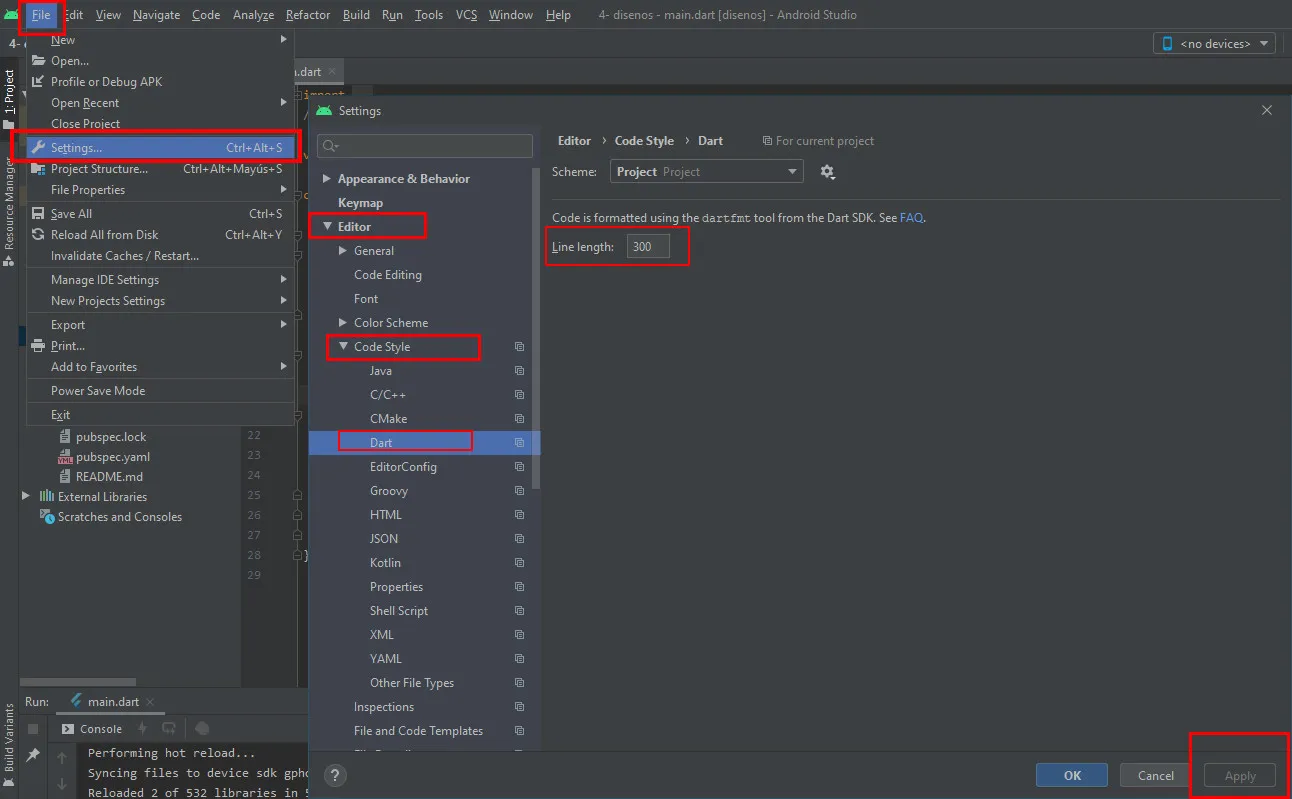Select Keymap in settings tree

(360, 203)
